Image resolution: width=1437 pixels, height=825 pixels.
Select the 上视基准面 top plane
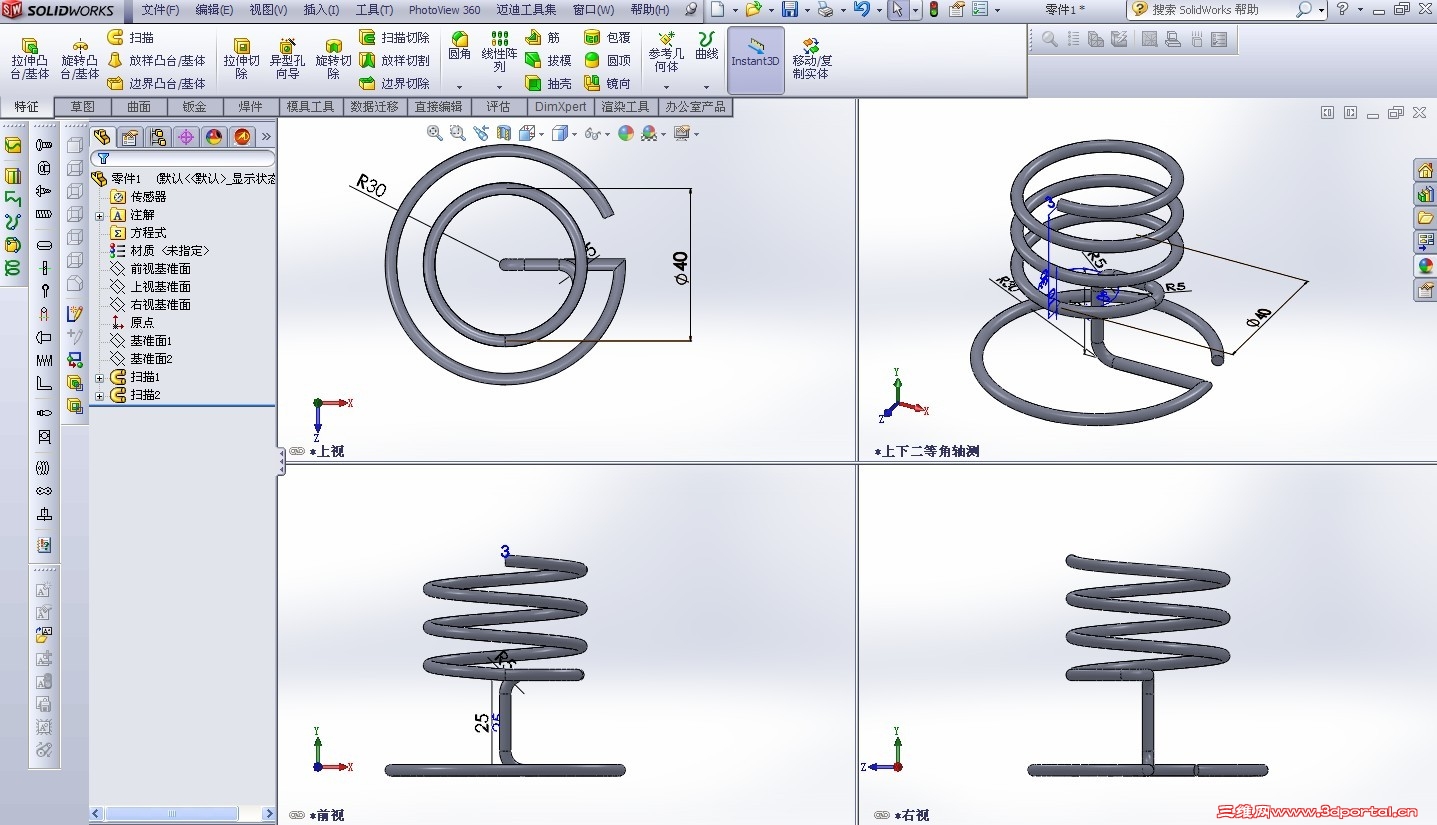(x=151, y=287)
